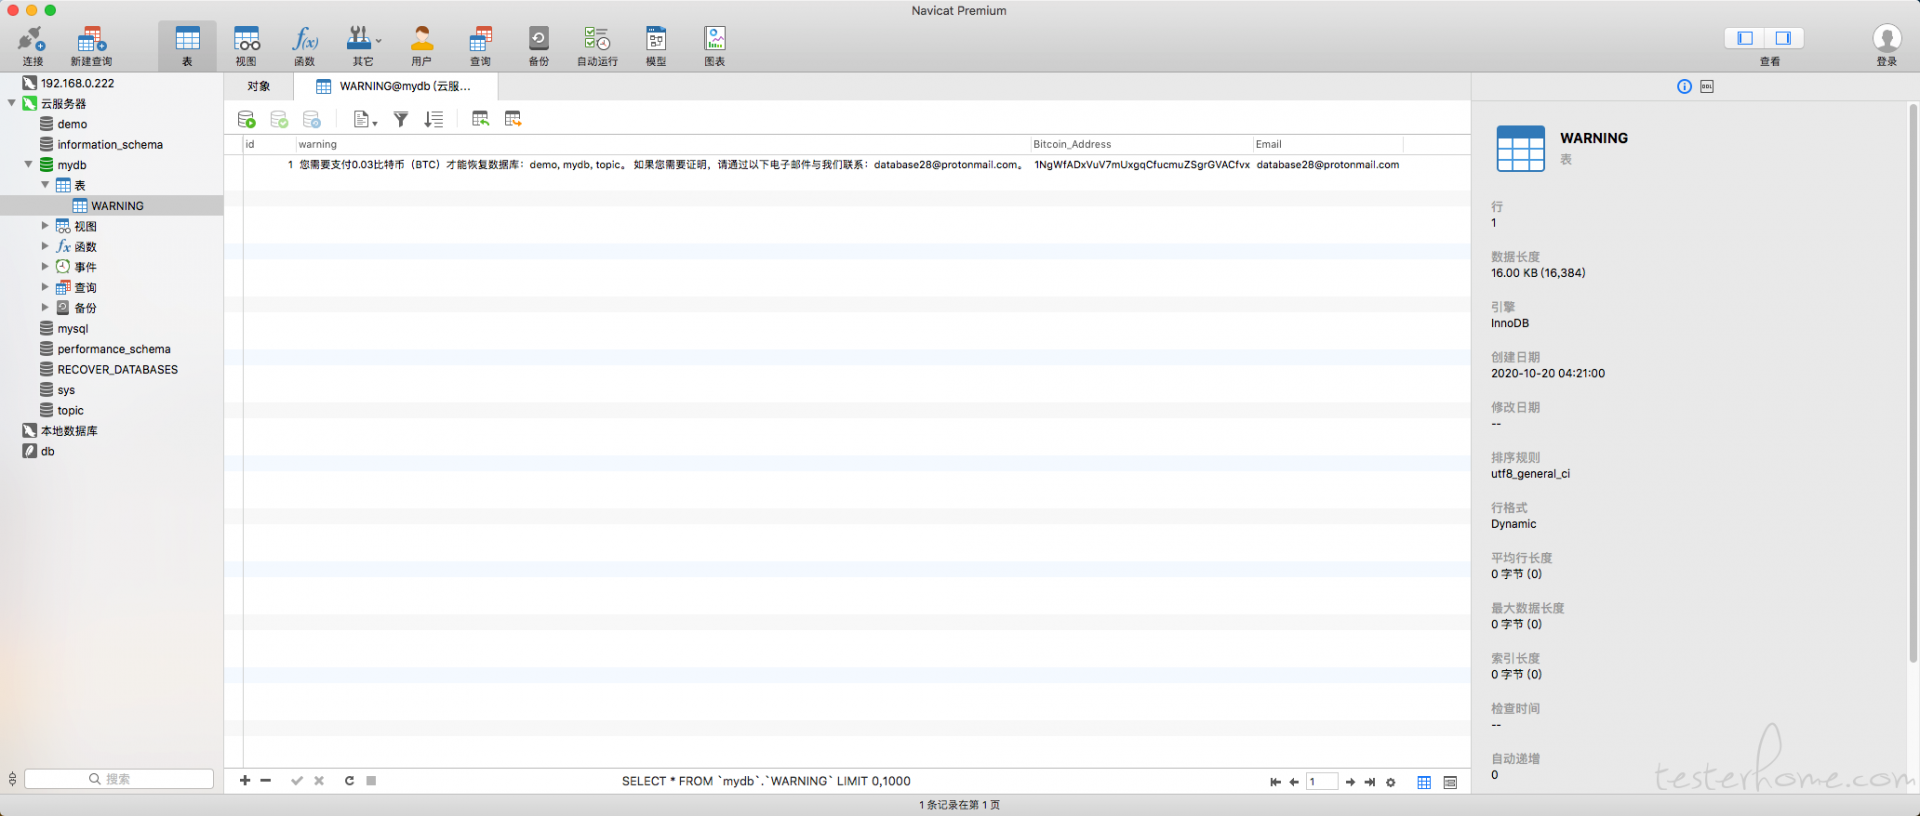Click the Email column header
1920x816 pixels.
[x=1328, y=144]
